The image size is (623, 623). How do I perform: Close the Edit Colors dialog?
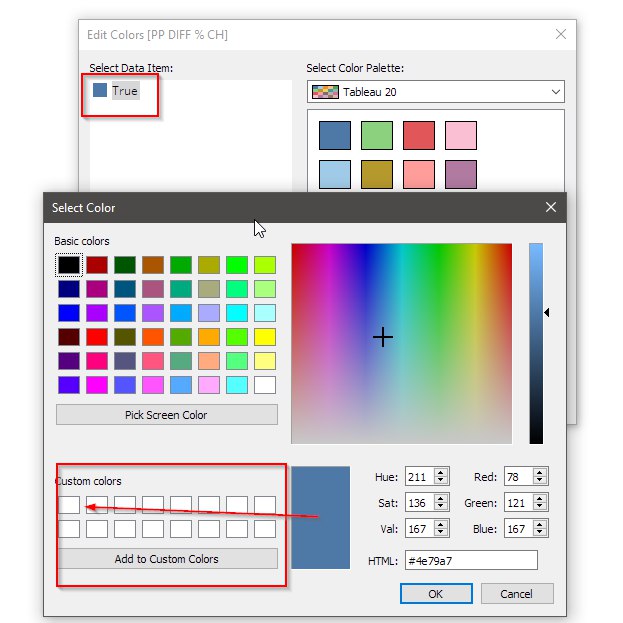coord(561,34)
